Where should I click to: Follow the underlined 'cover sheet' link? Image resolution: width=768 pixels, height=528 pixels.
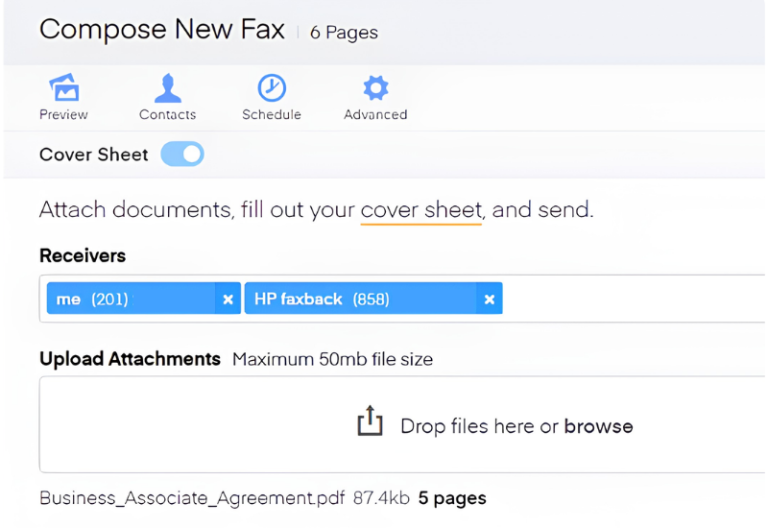pyautogui.click(x=421, y=210)
